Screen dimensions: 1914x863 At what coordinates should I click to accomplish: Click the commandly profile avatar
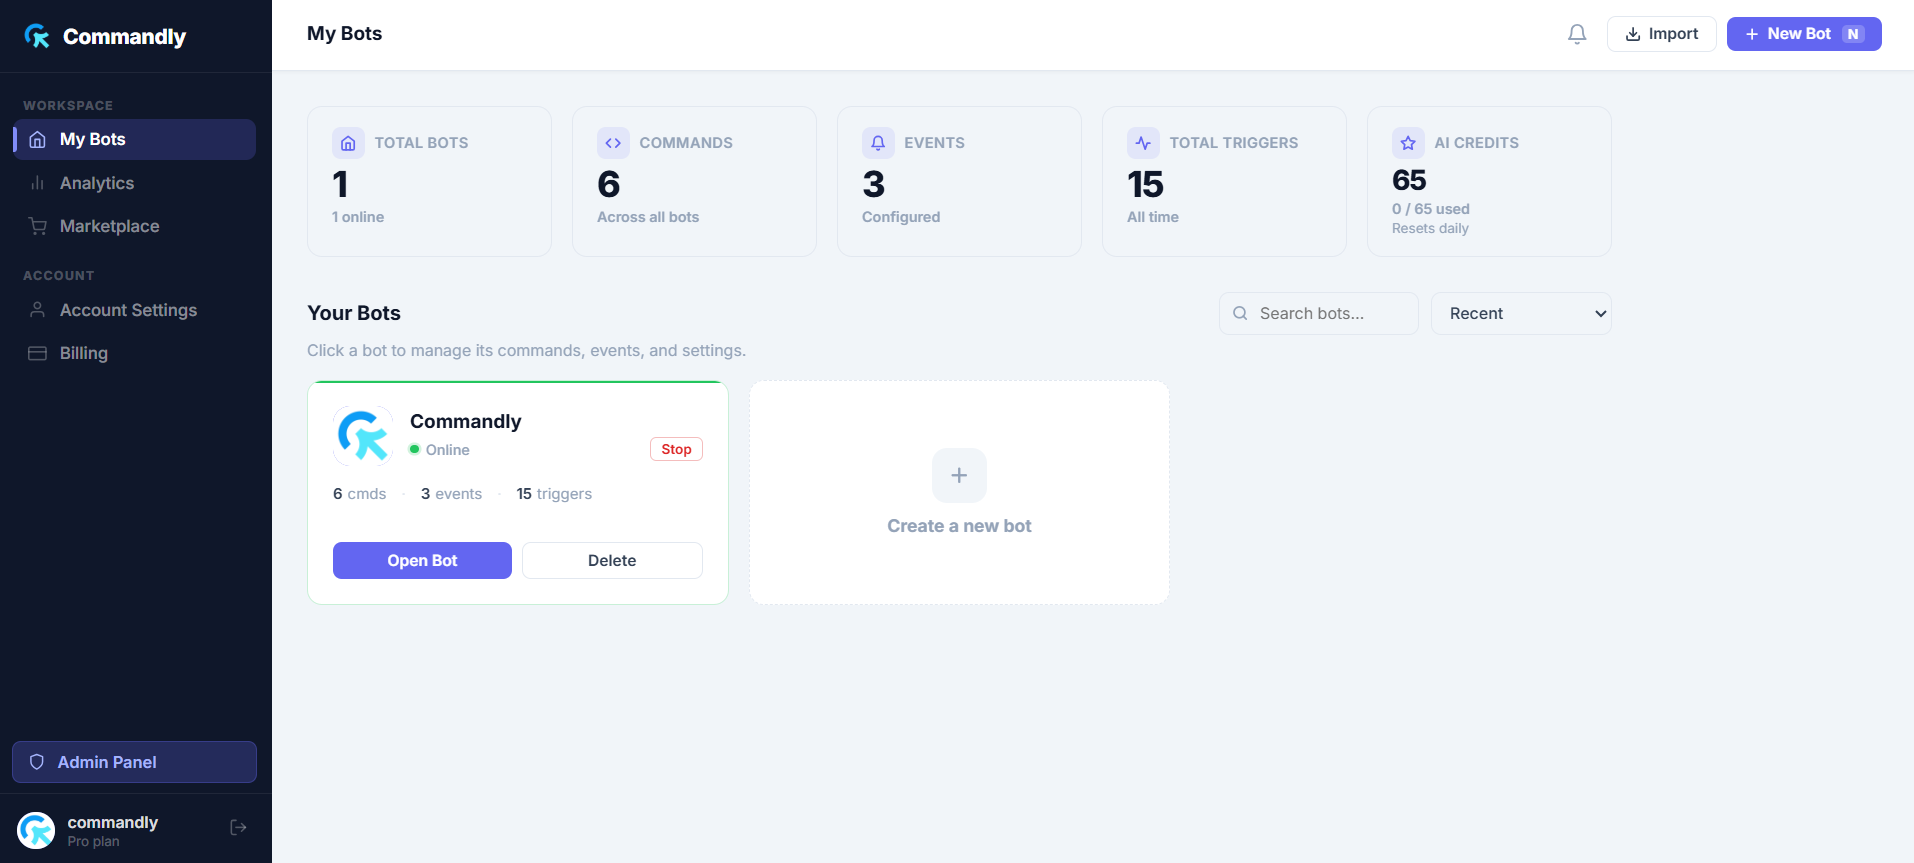pyautogui.click(x=36, y=830)
